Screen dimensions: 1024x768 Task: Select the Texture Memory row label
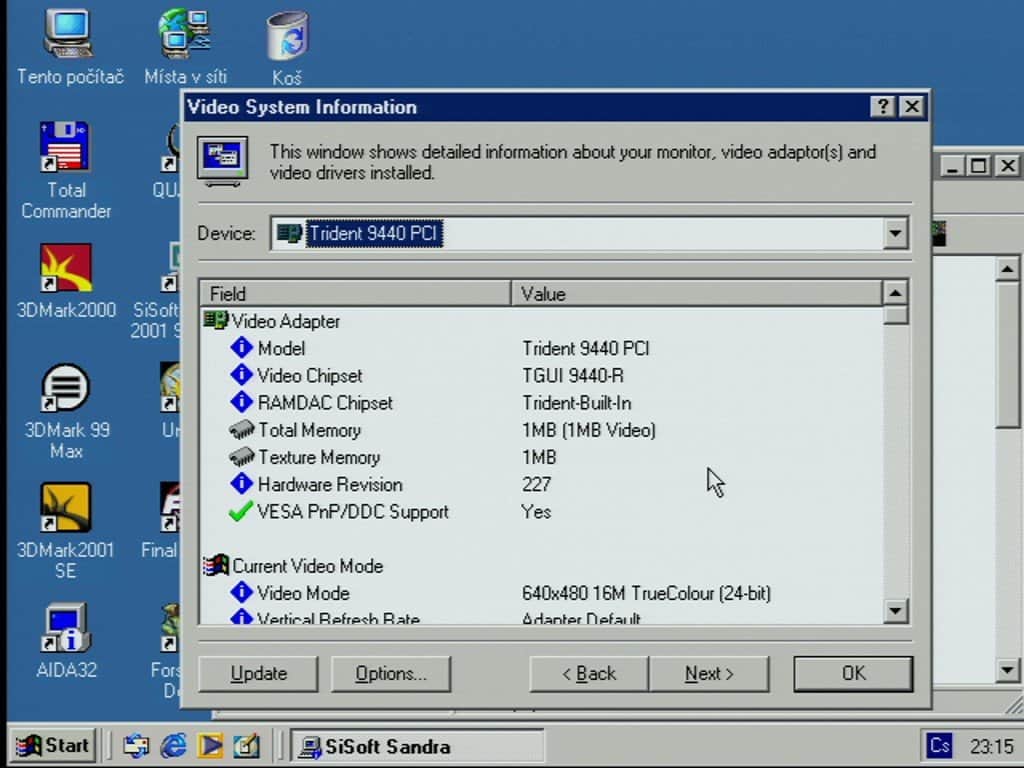tap(319, 457)
